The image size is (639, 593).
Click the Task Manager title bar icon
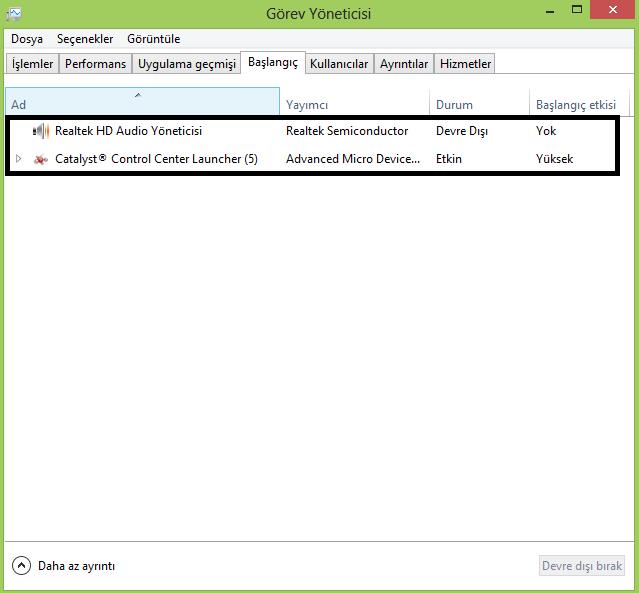click(14, 14)
